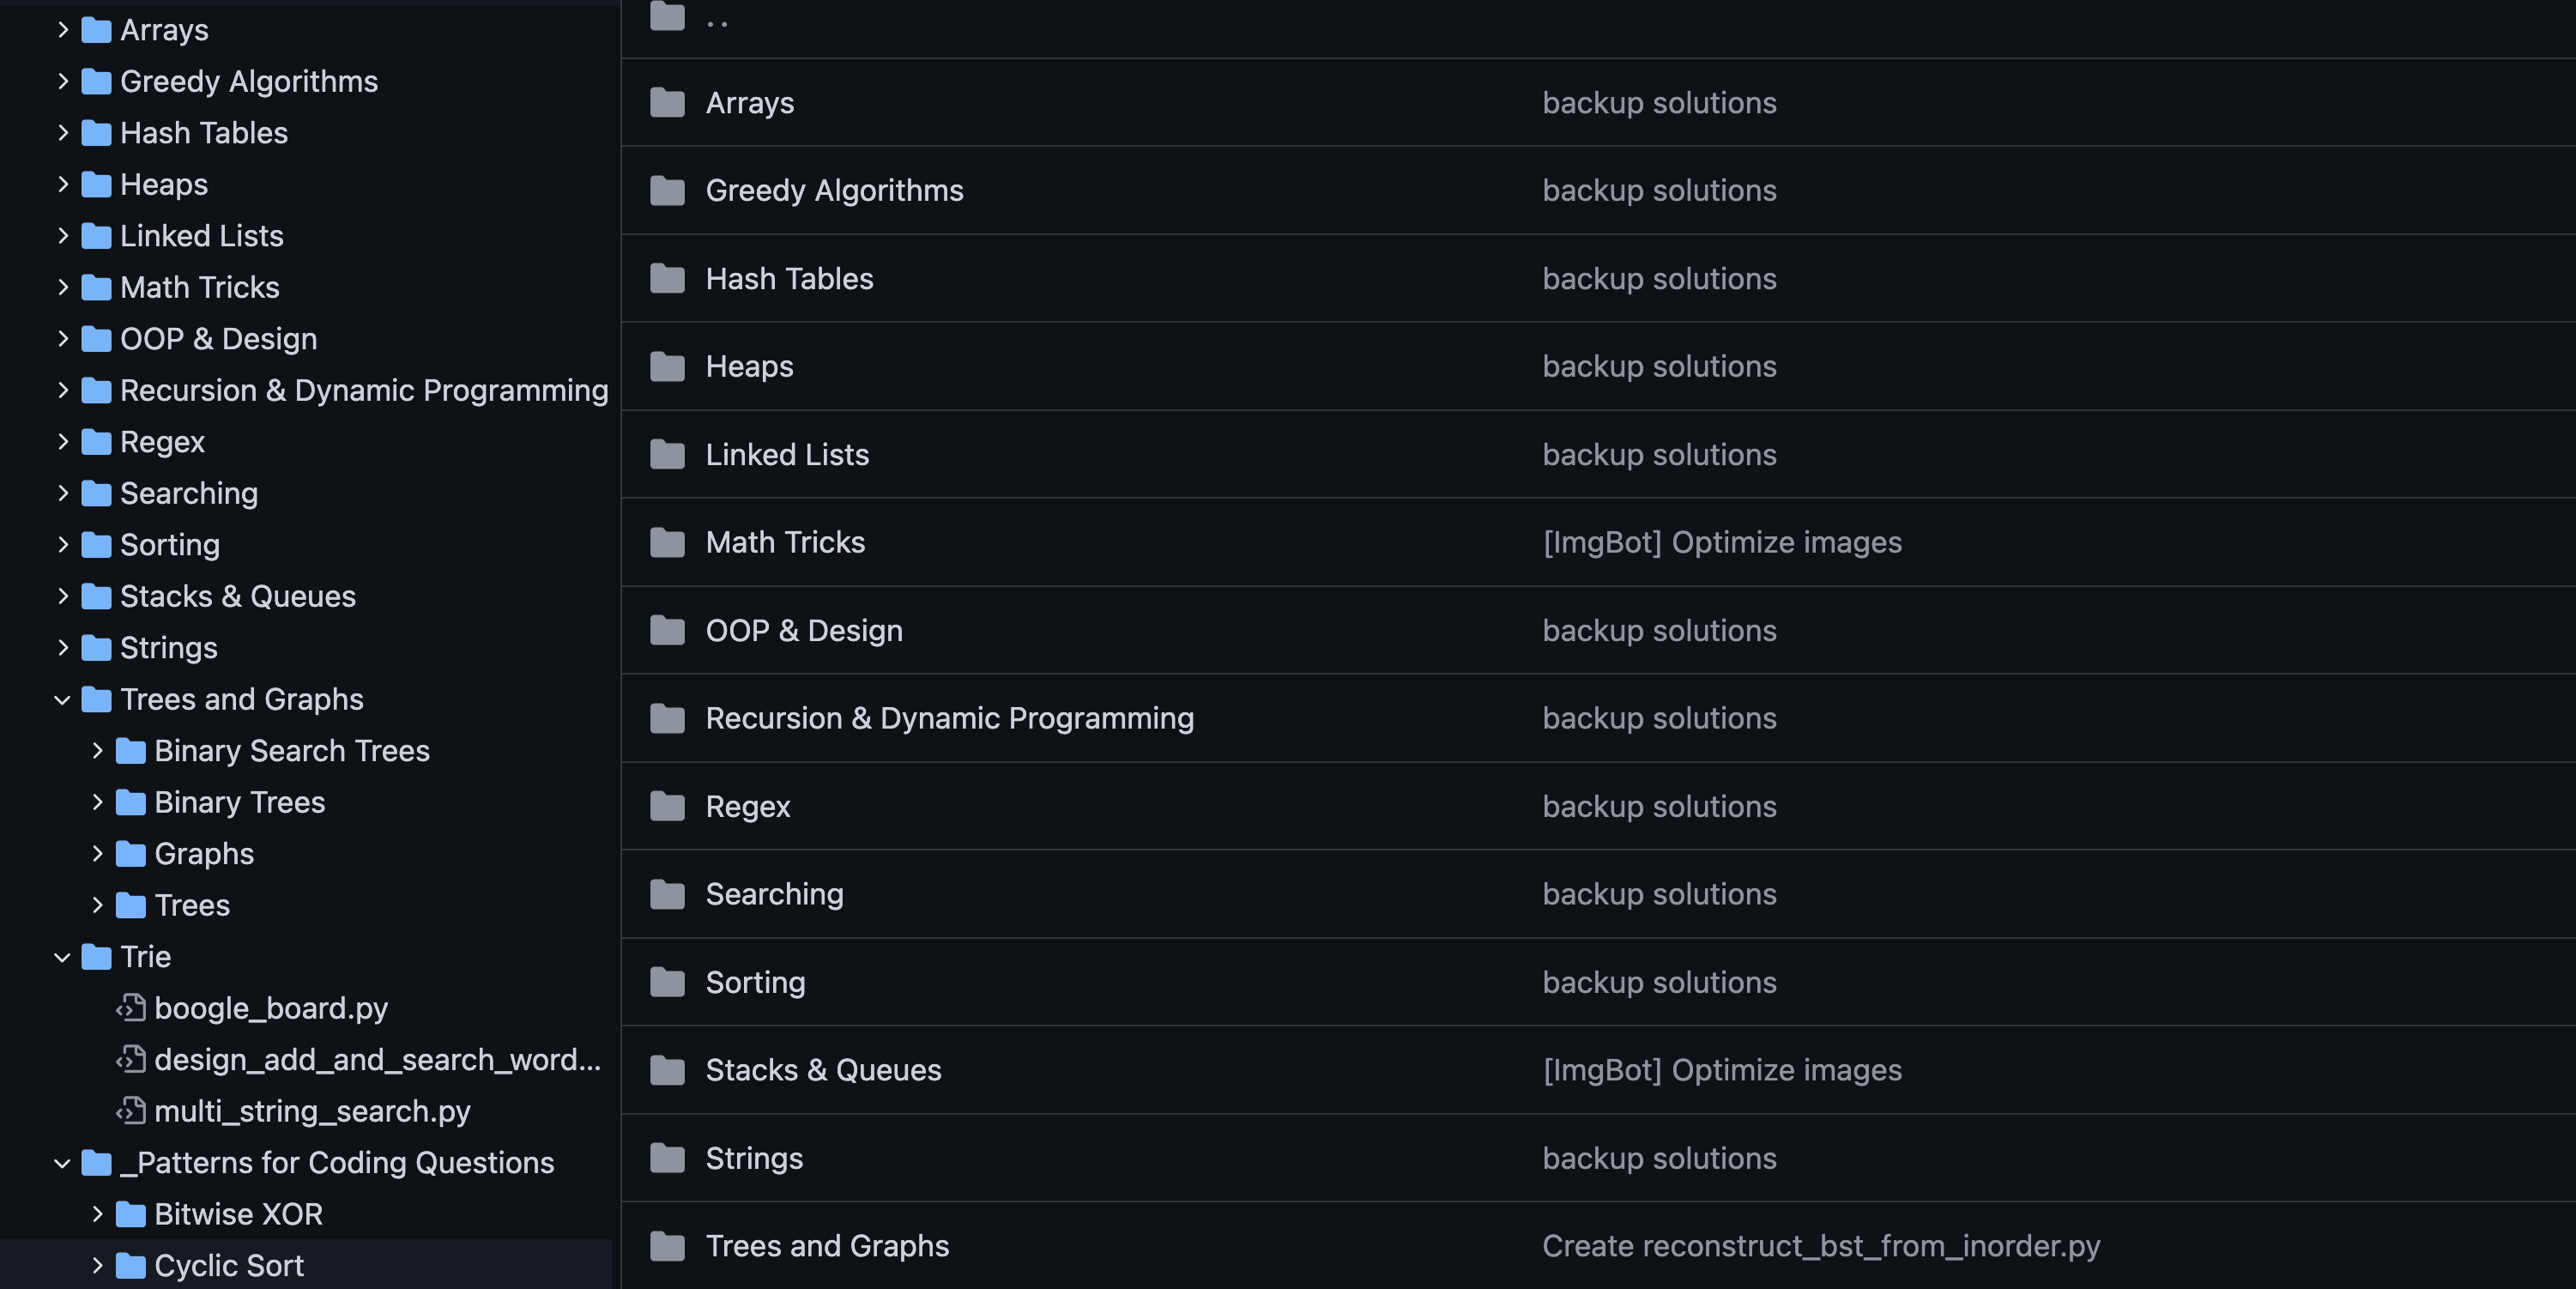Click the Trie folder icon in sidebar
This screenshot has width=2576, height=1289.
pos(96,957)
